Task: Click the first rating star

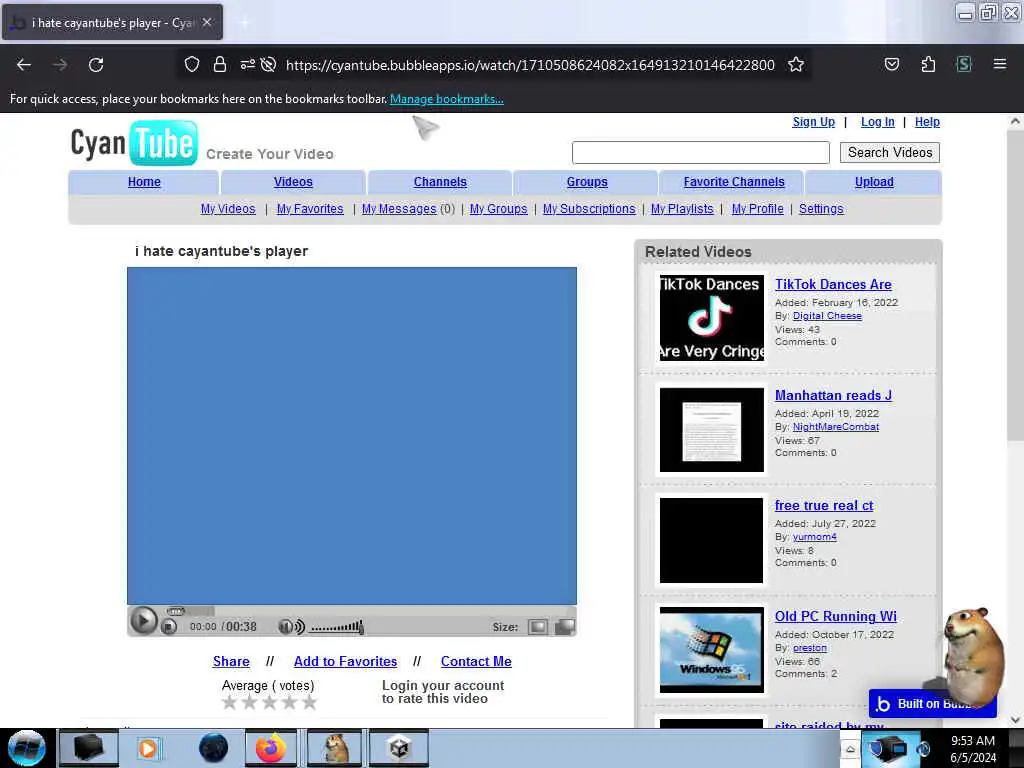Action: (229, 703)
